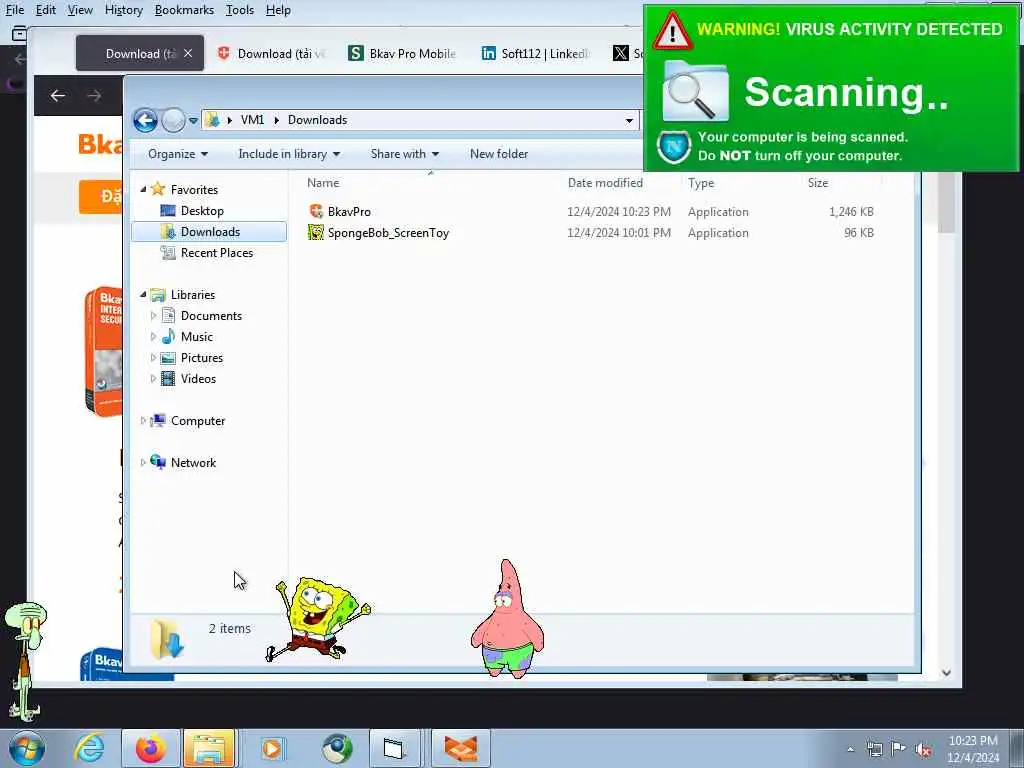Open the Firefox History menu
The height and width of the screenshot is (768, 1024).
[x=123, y=10]
